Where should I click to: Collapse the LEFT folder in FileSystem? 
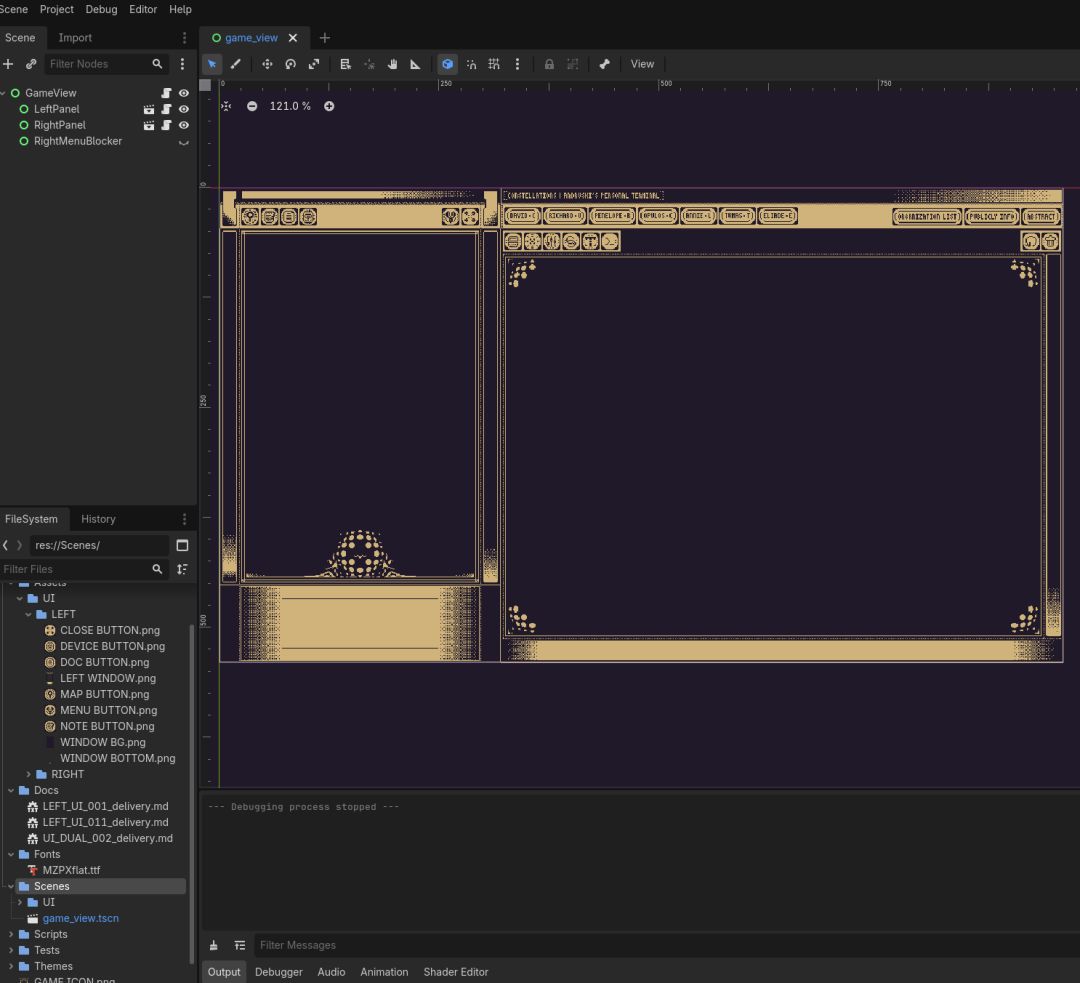pyautogui.click(x=28, y=614)
